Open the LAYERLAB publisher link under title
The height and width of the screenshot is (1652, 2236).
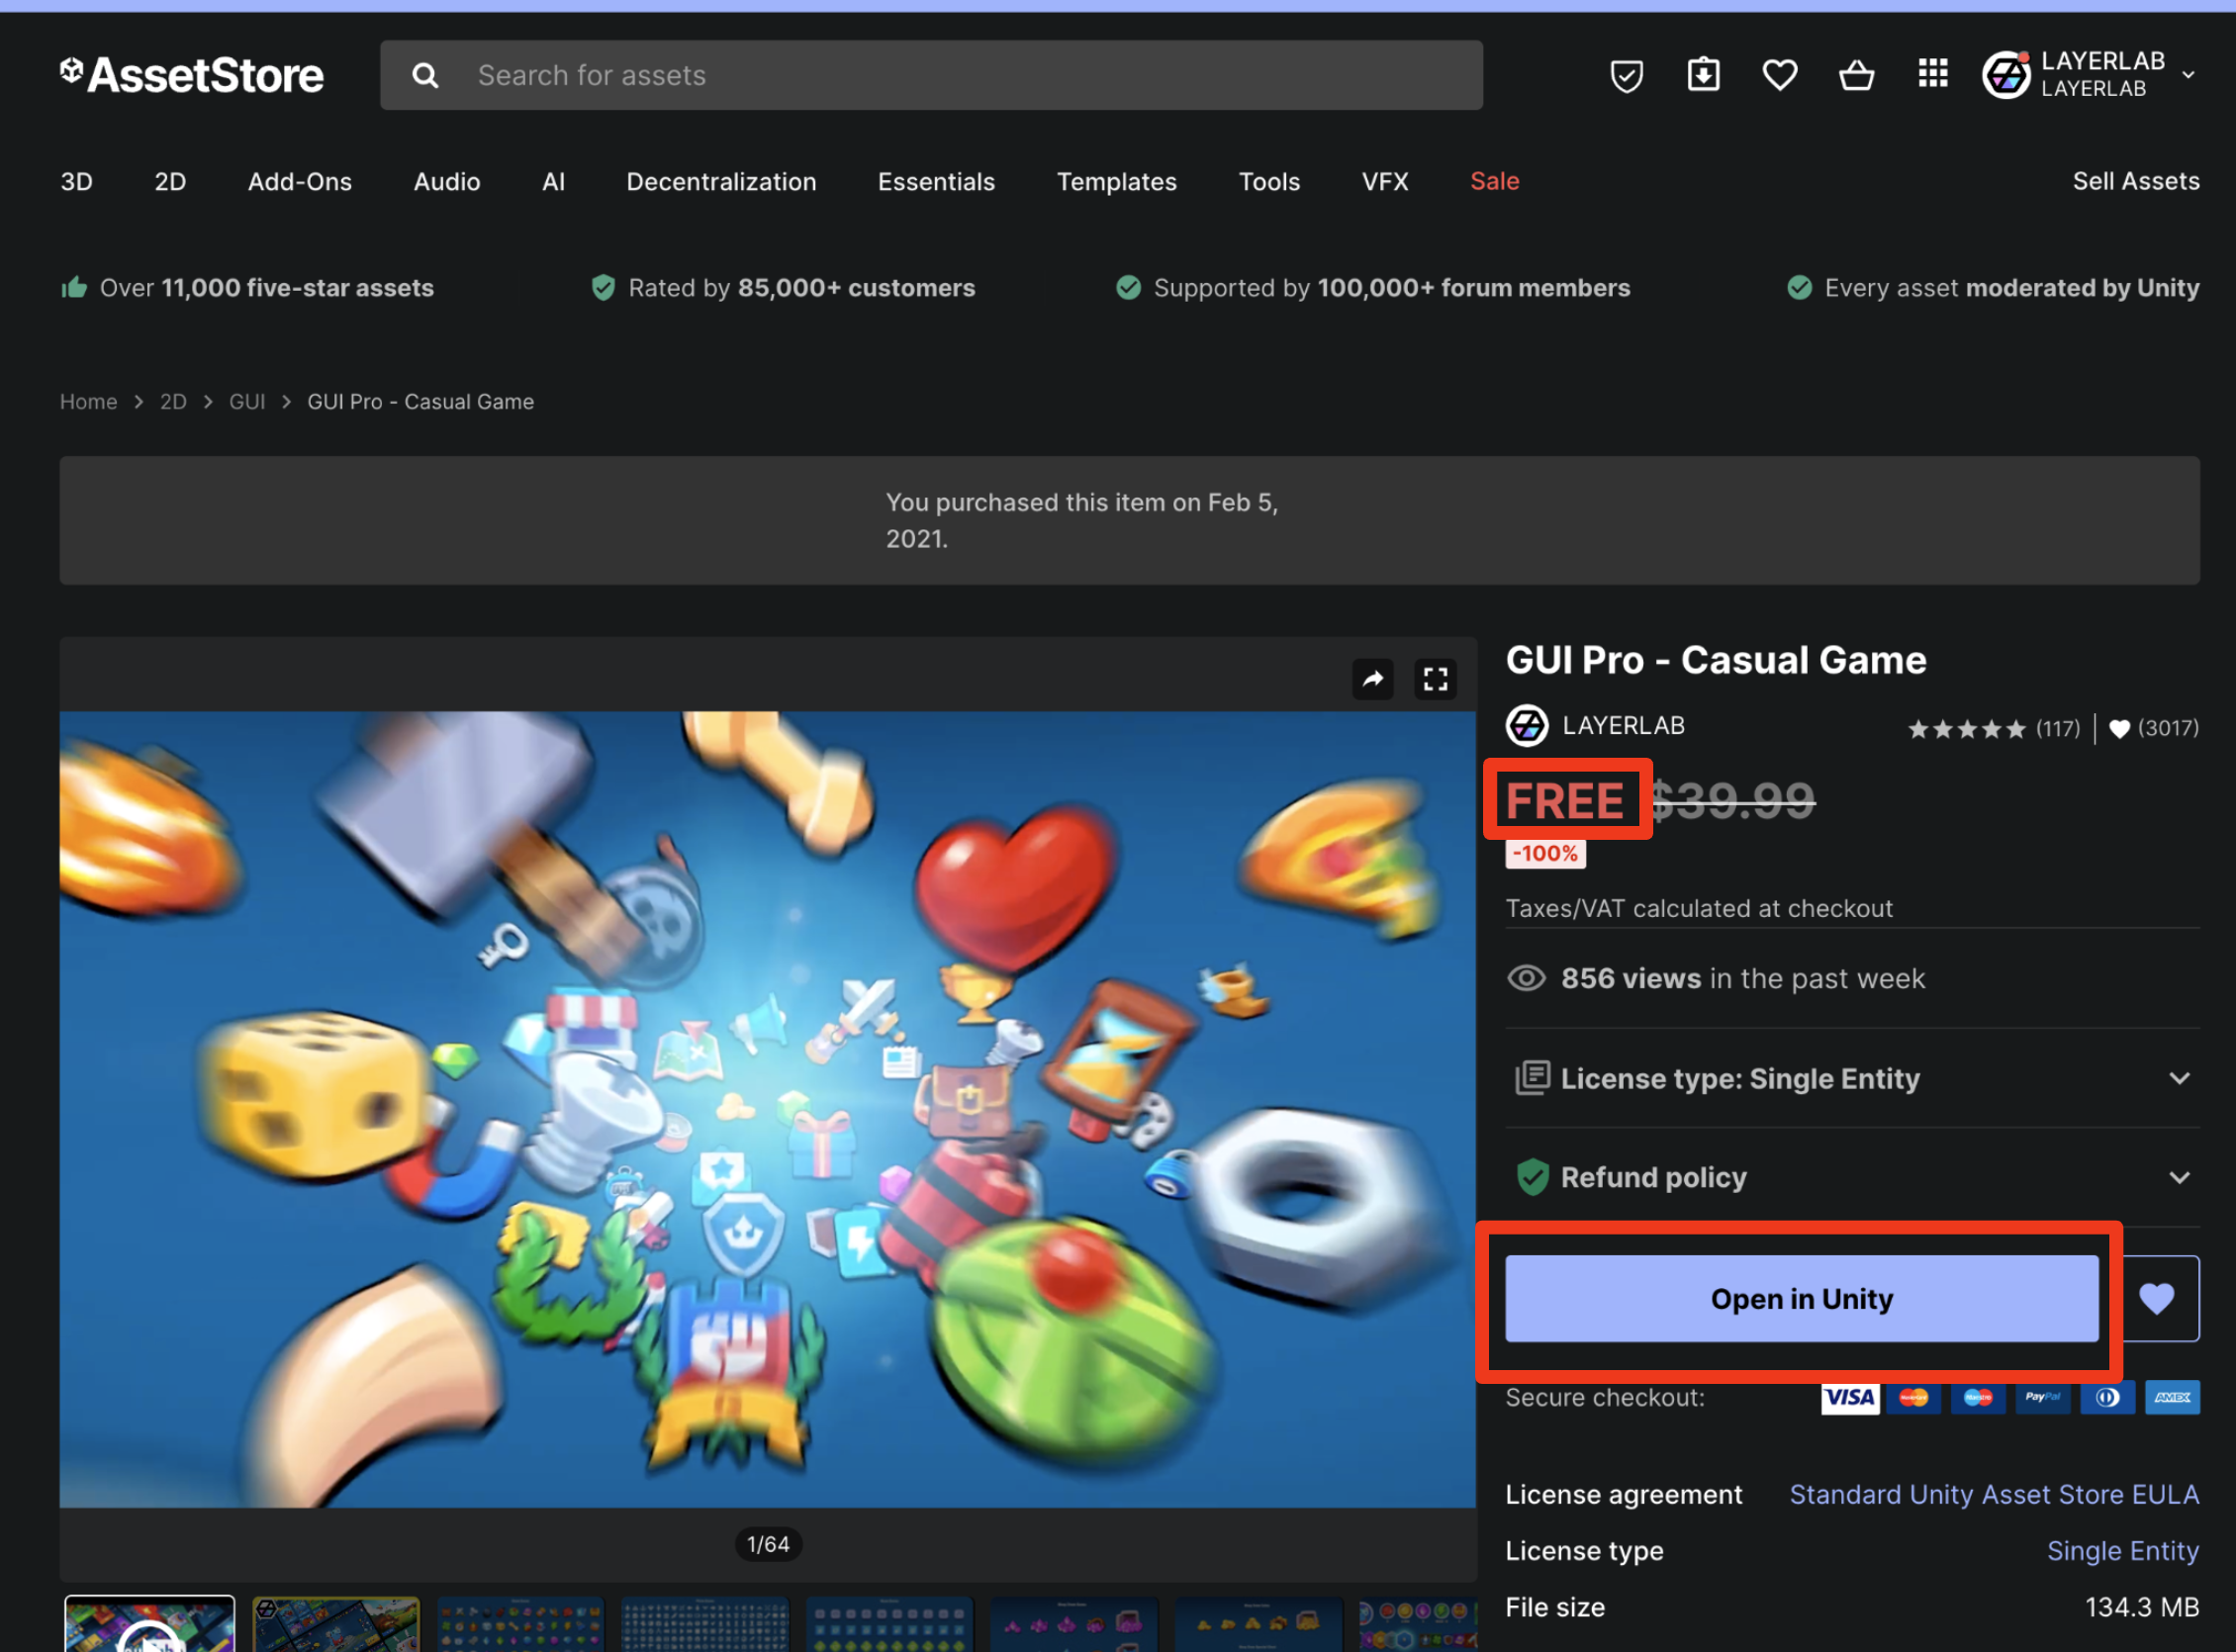pos(1623,725)
